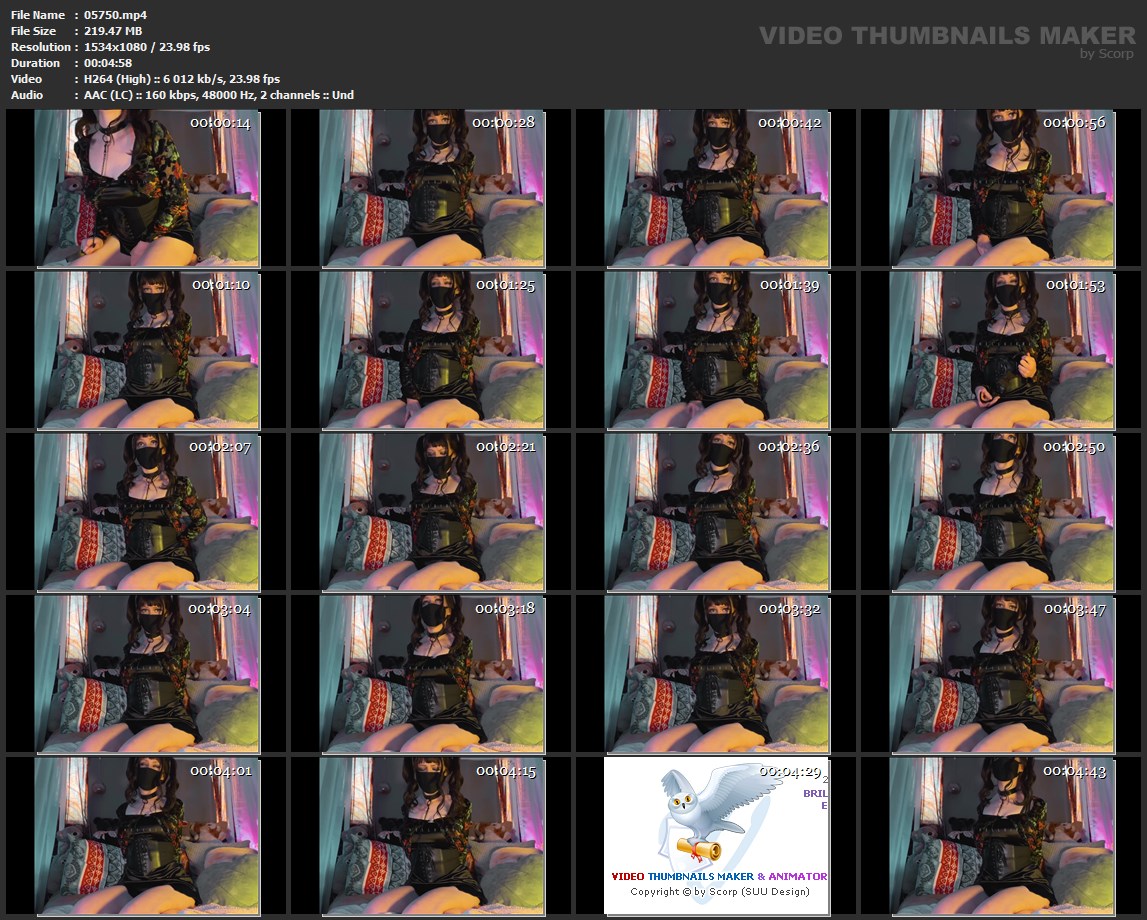
Task: Click the 00:02:21 video frame
Action: pyautogui.click(x=432, y=512)
